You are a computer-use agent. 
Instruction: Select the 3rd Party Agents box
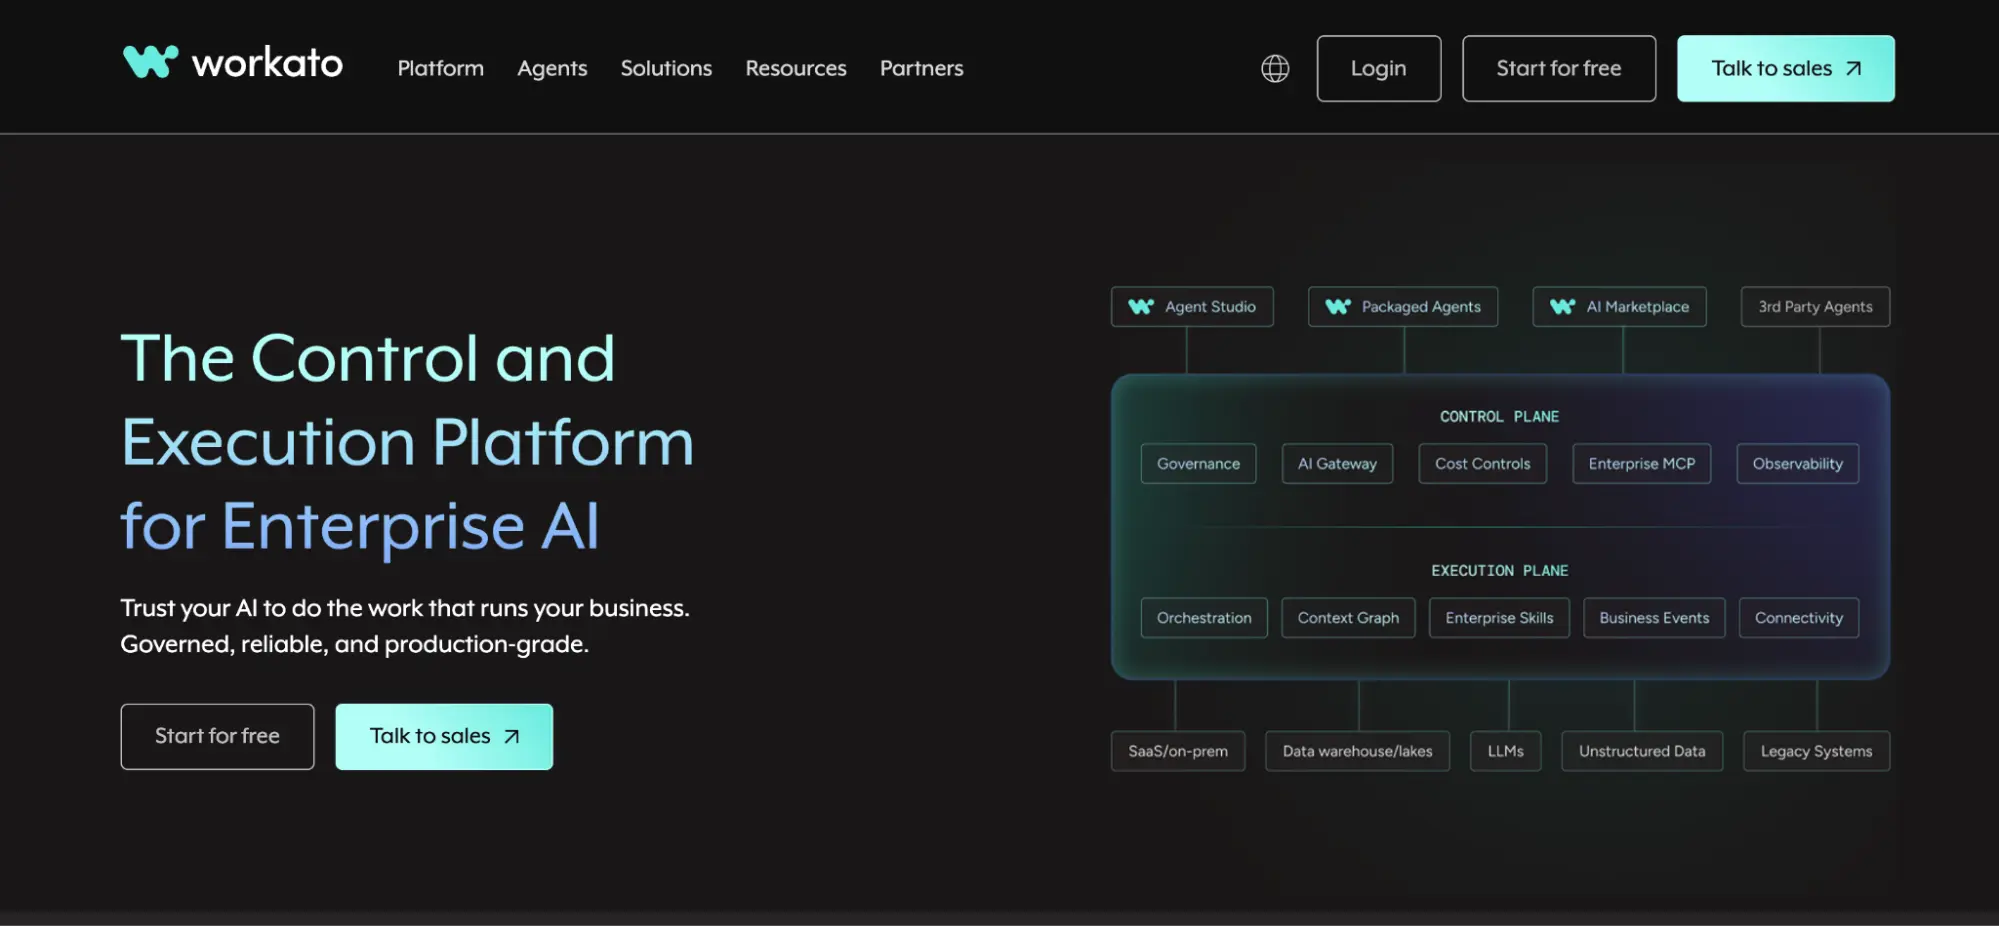pyautogui.click(x=1816, y=307)
